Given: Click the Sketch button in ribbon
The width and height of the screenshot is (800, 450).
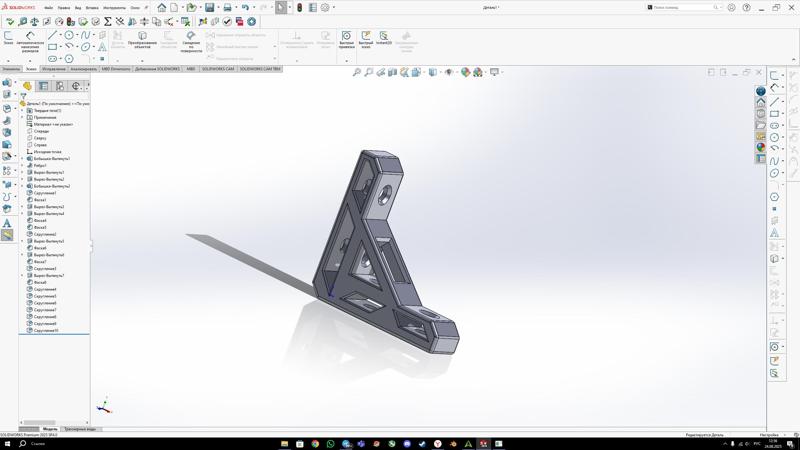Looking at the screenshot, I should (x=8, y=38).
